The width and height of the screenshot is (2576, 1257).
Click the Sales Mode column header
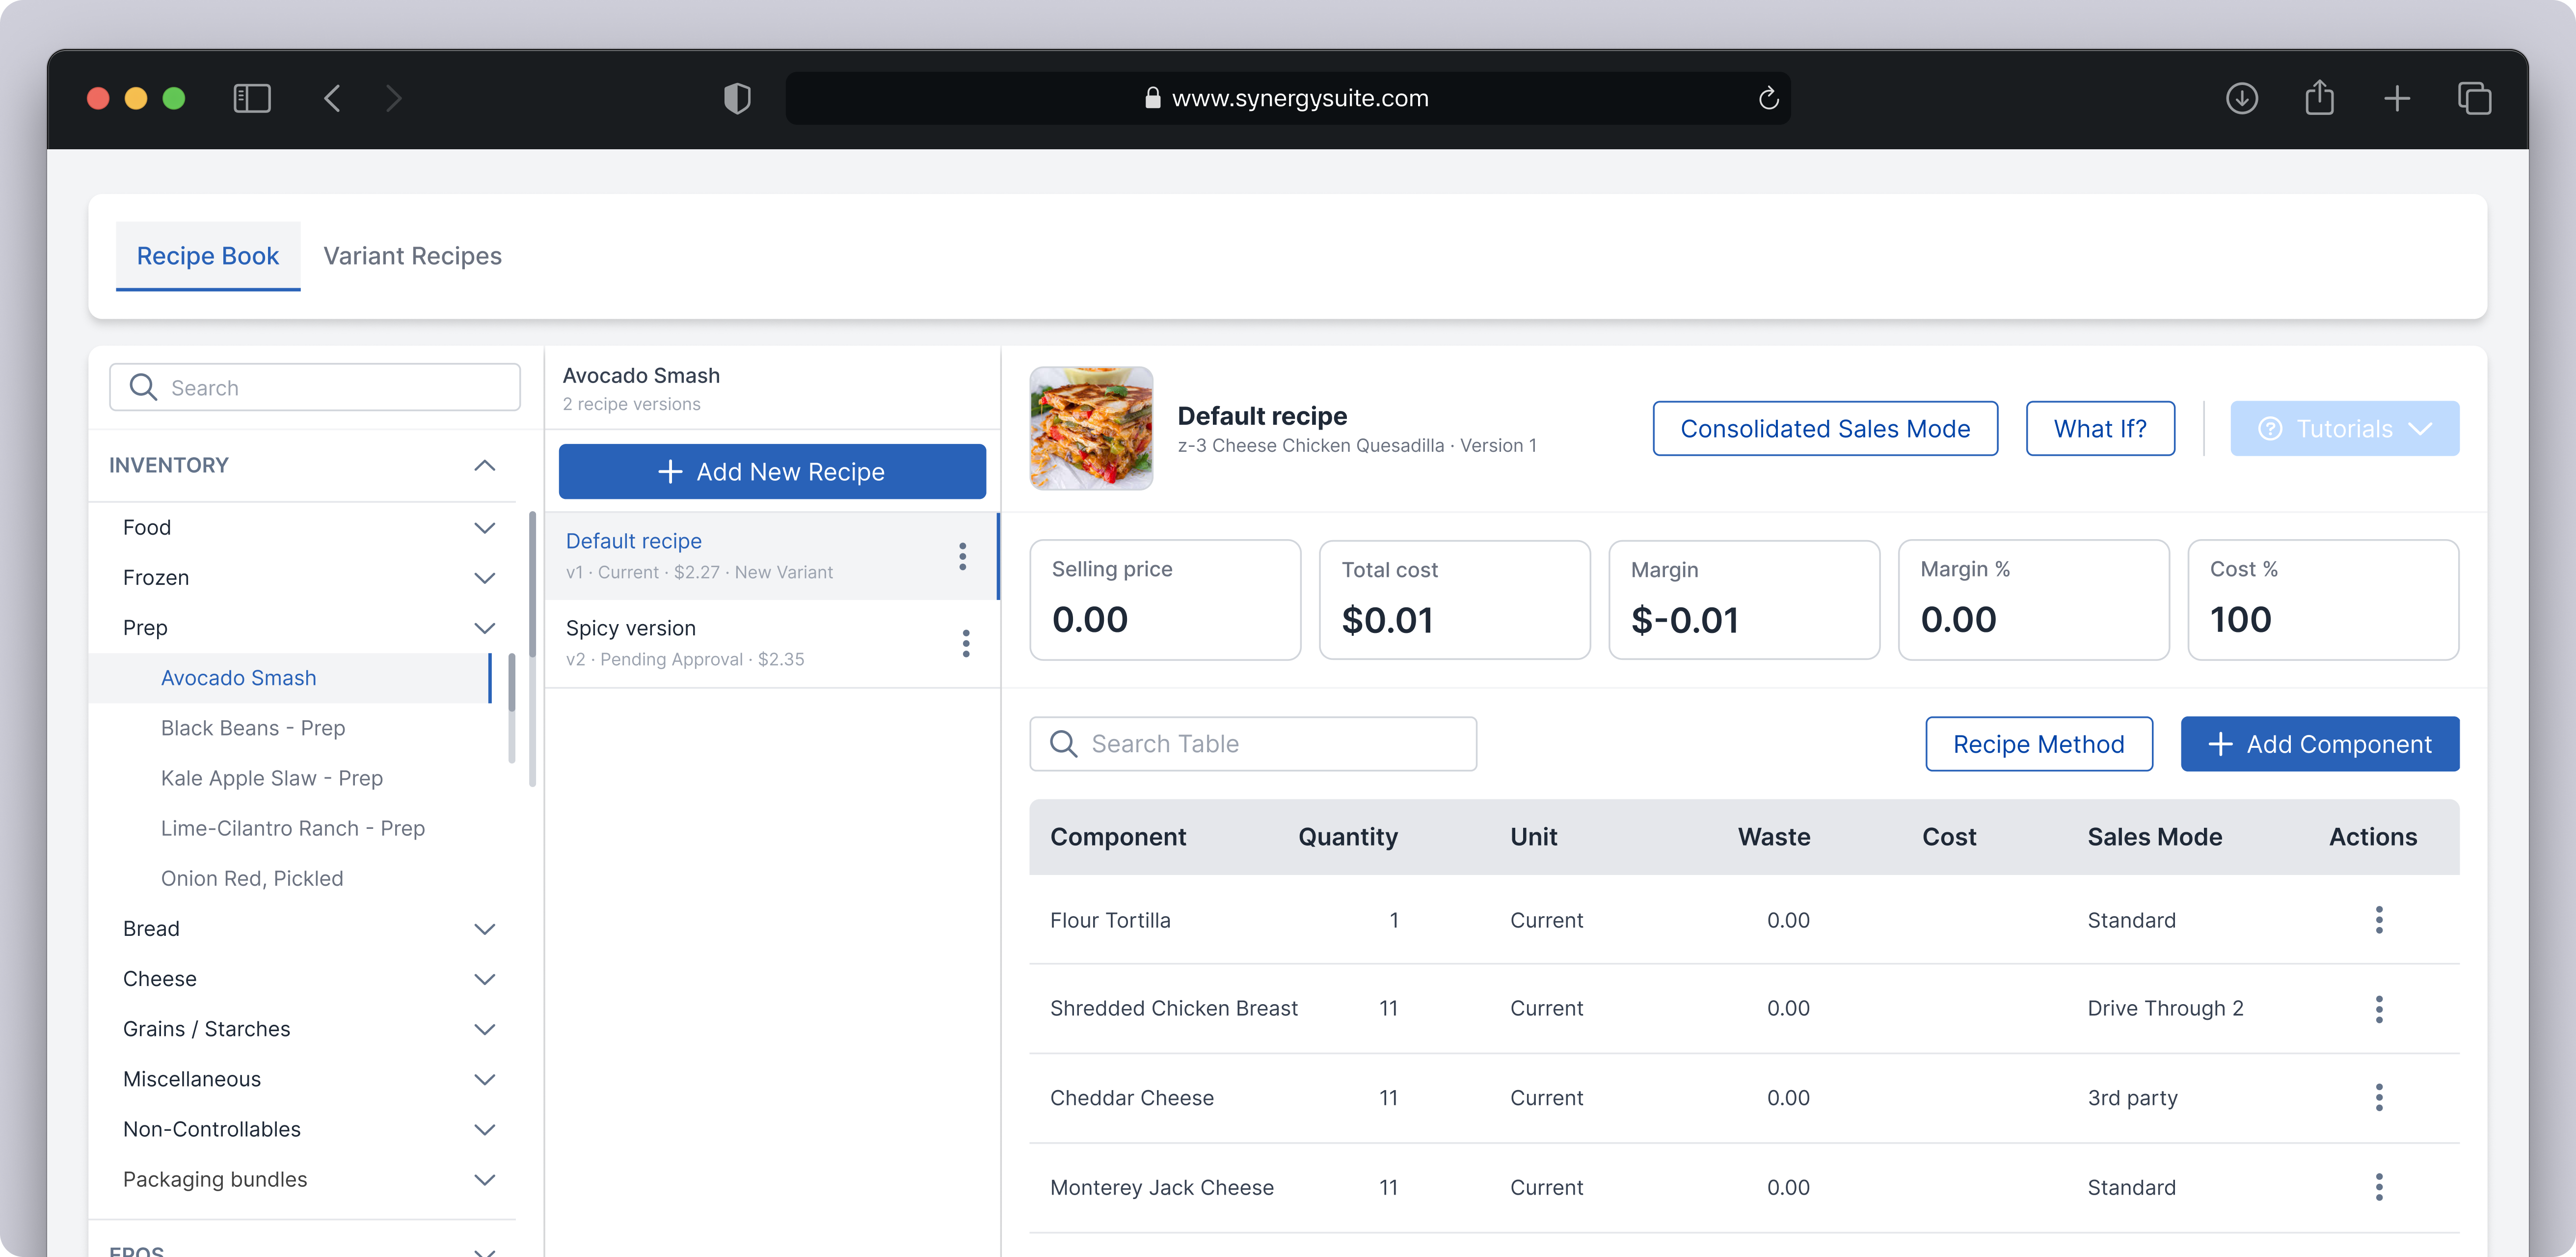coord(2154,837)
